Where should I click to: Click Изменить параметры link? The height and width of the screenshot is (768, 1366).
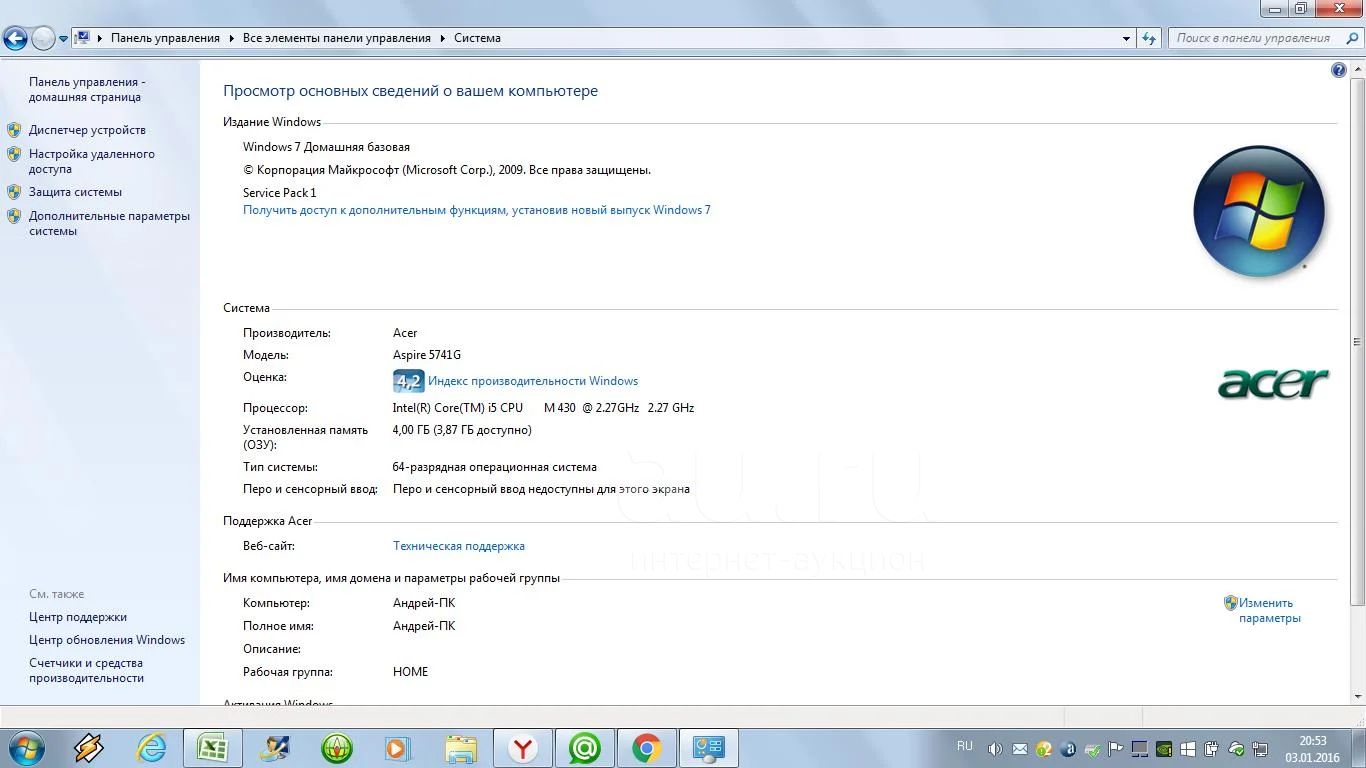coord(1269,610)
